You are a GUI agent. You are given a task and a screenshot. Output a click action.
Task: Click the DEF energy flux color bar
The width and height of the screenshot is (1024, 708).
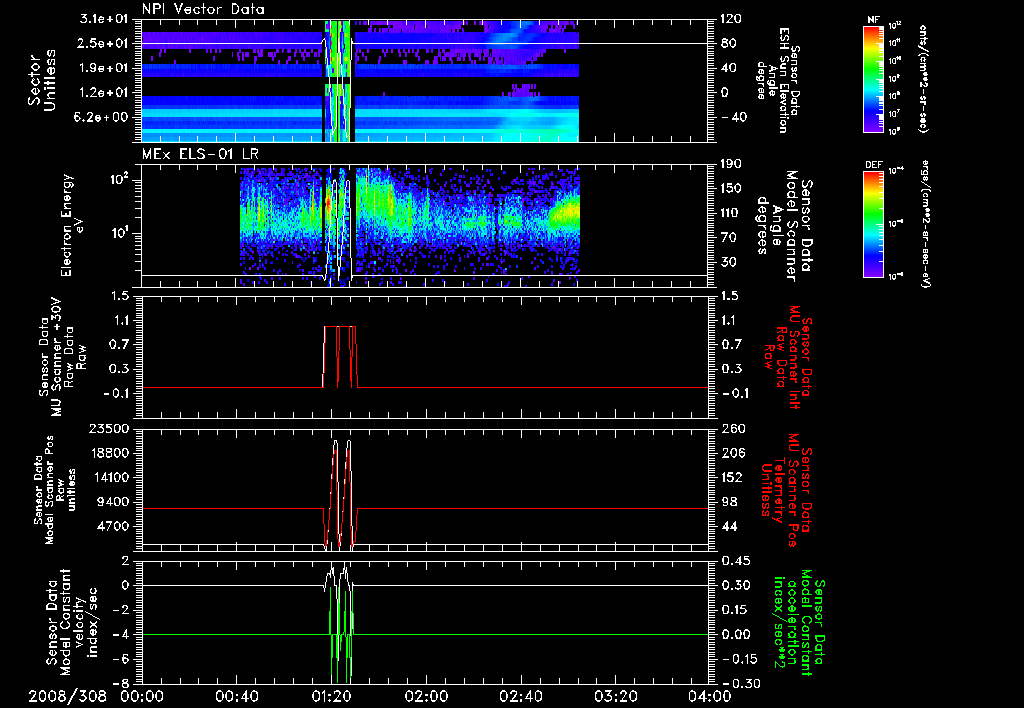pyautogui.click(x=873, y=224)
